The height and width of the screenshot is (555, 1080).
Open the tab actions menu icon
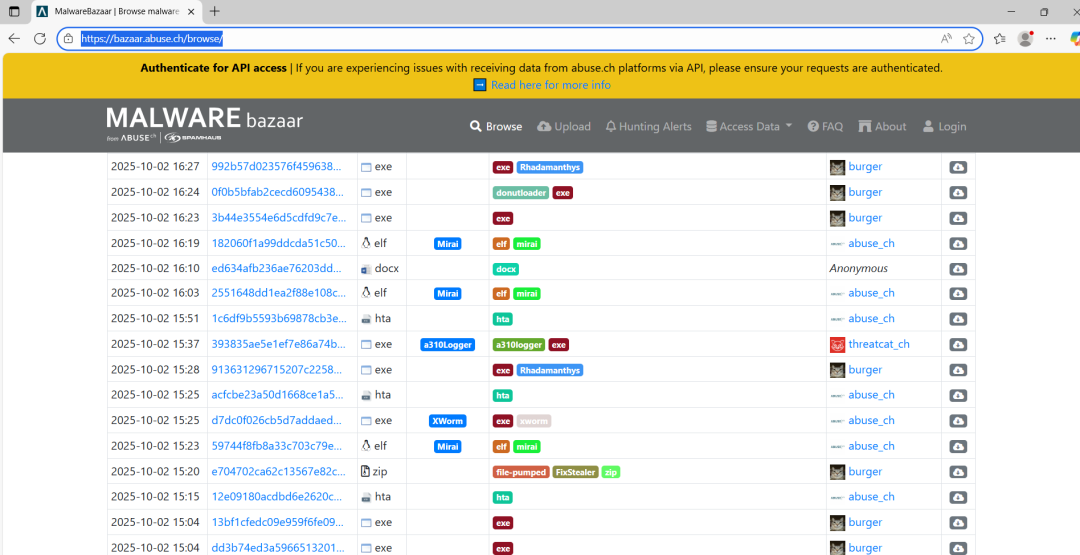14,11
